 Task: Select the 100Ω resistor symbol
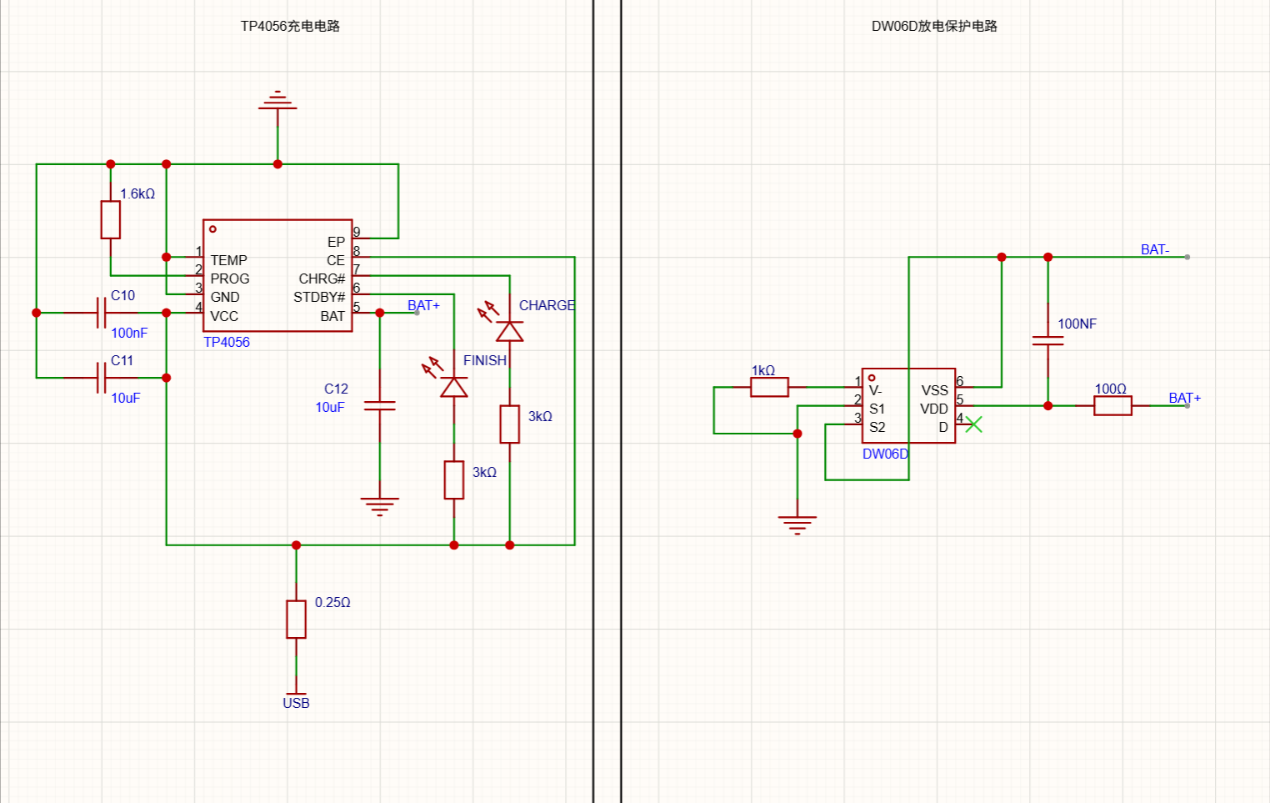click(1112, 405)
